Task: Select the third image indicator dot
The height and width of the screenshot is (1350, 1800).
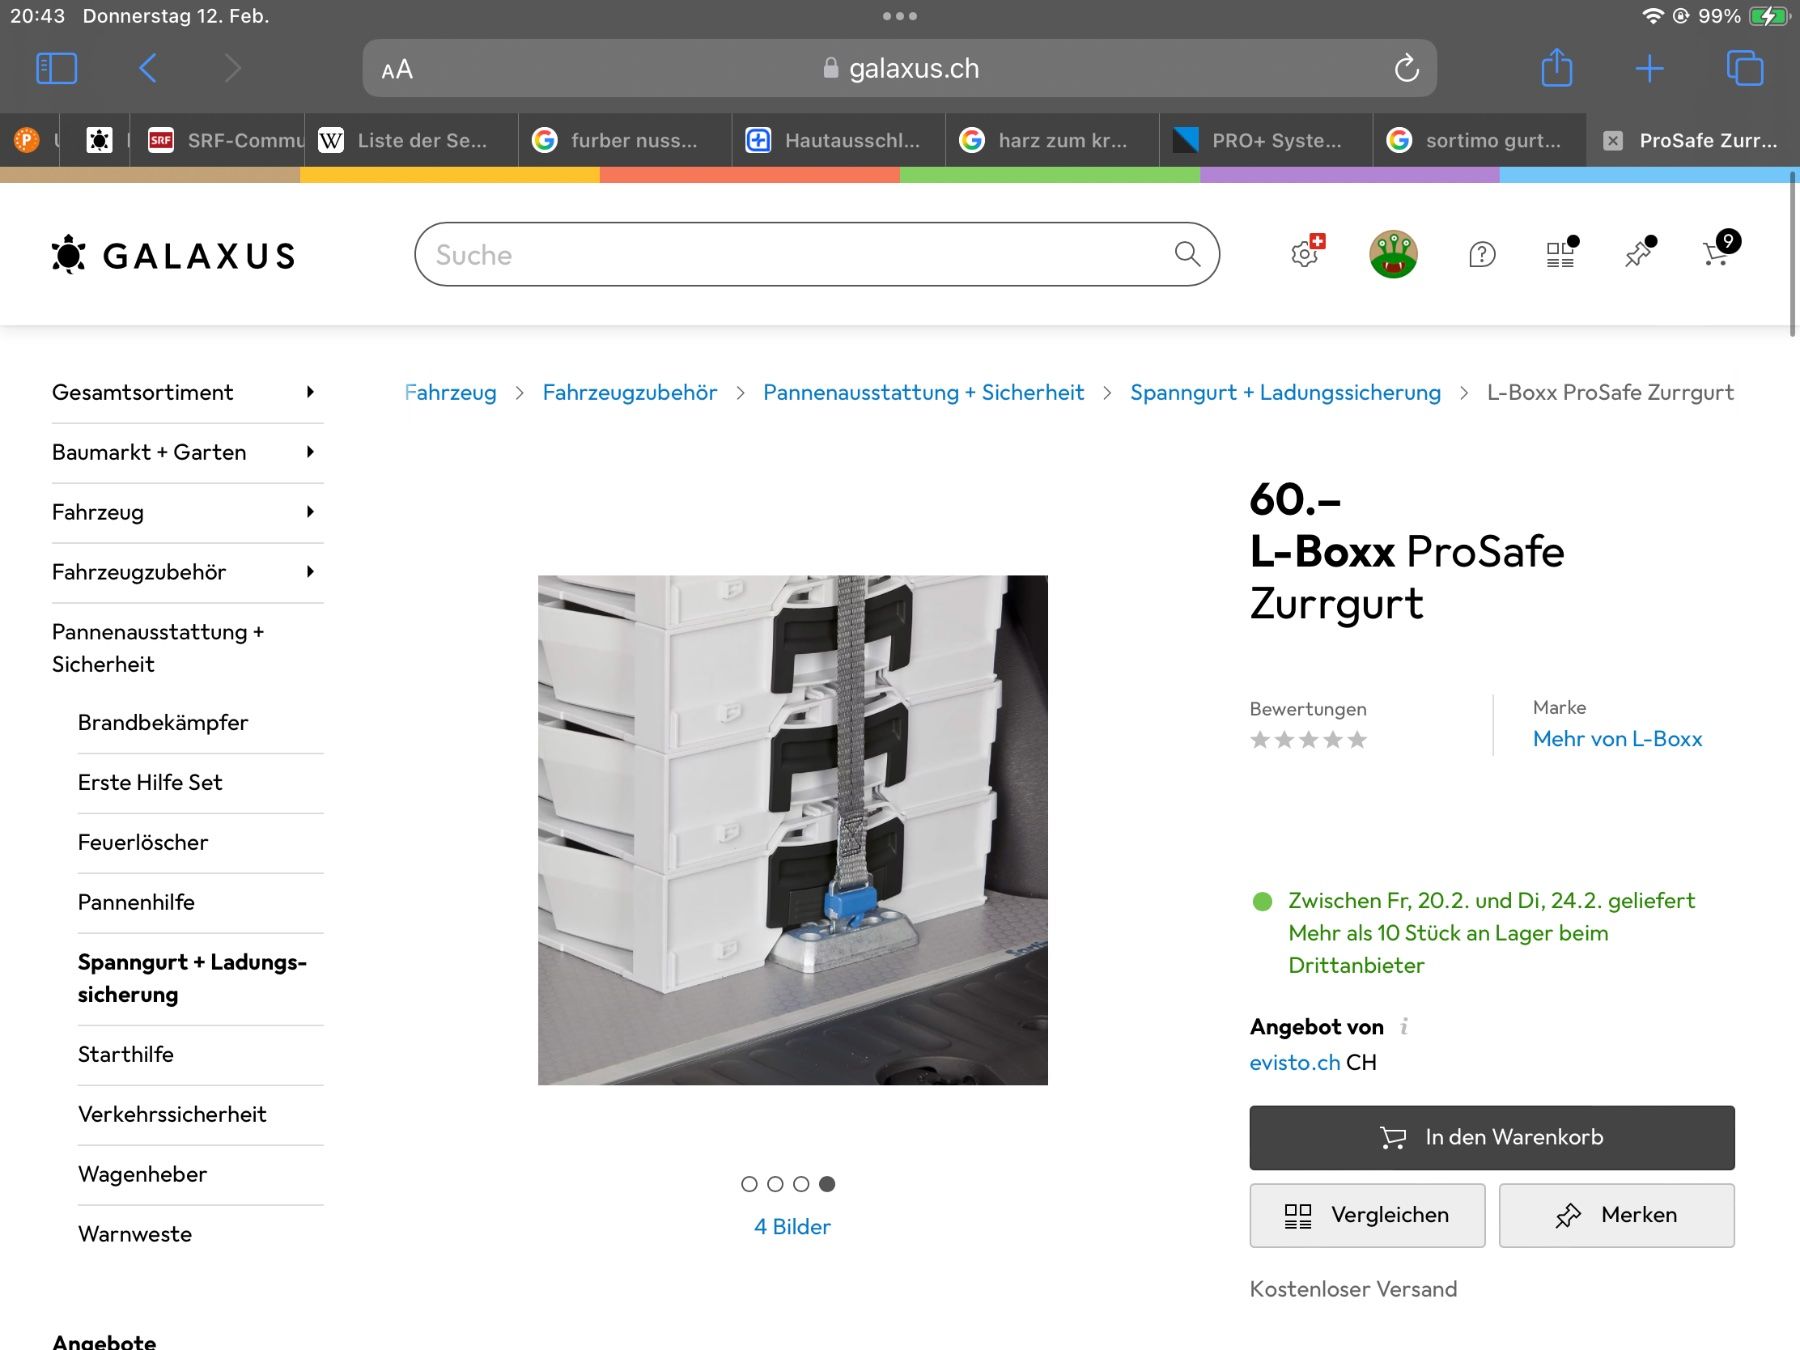Action: 801,1184
